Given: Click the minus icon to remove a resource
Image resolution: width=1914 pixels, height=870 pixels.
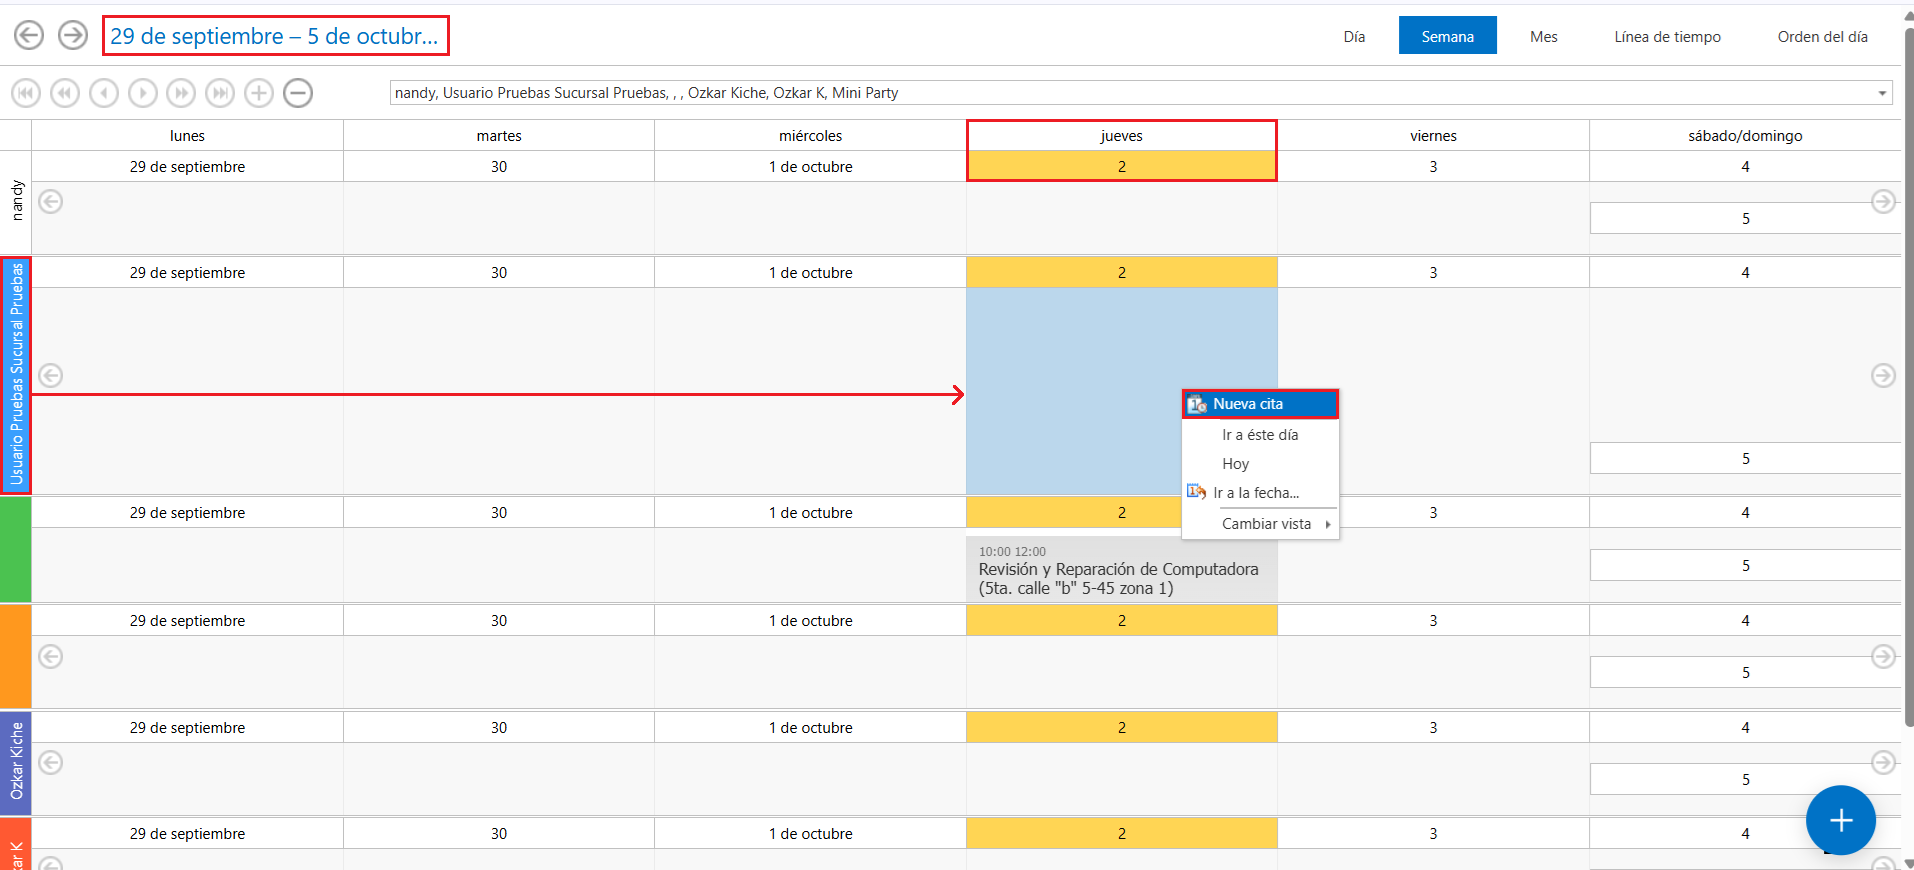Looking at the screenshot, I should [298, 93].
